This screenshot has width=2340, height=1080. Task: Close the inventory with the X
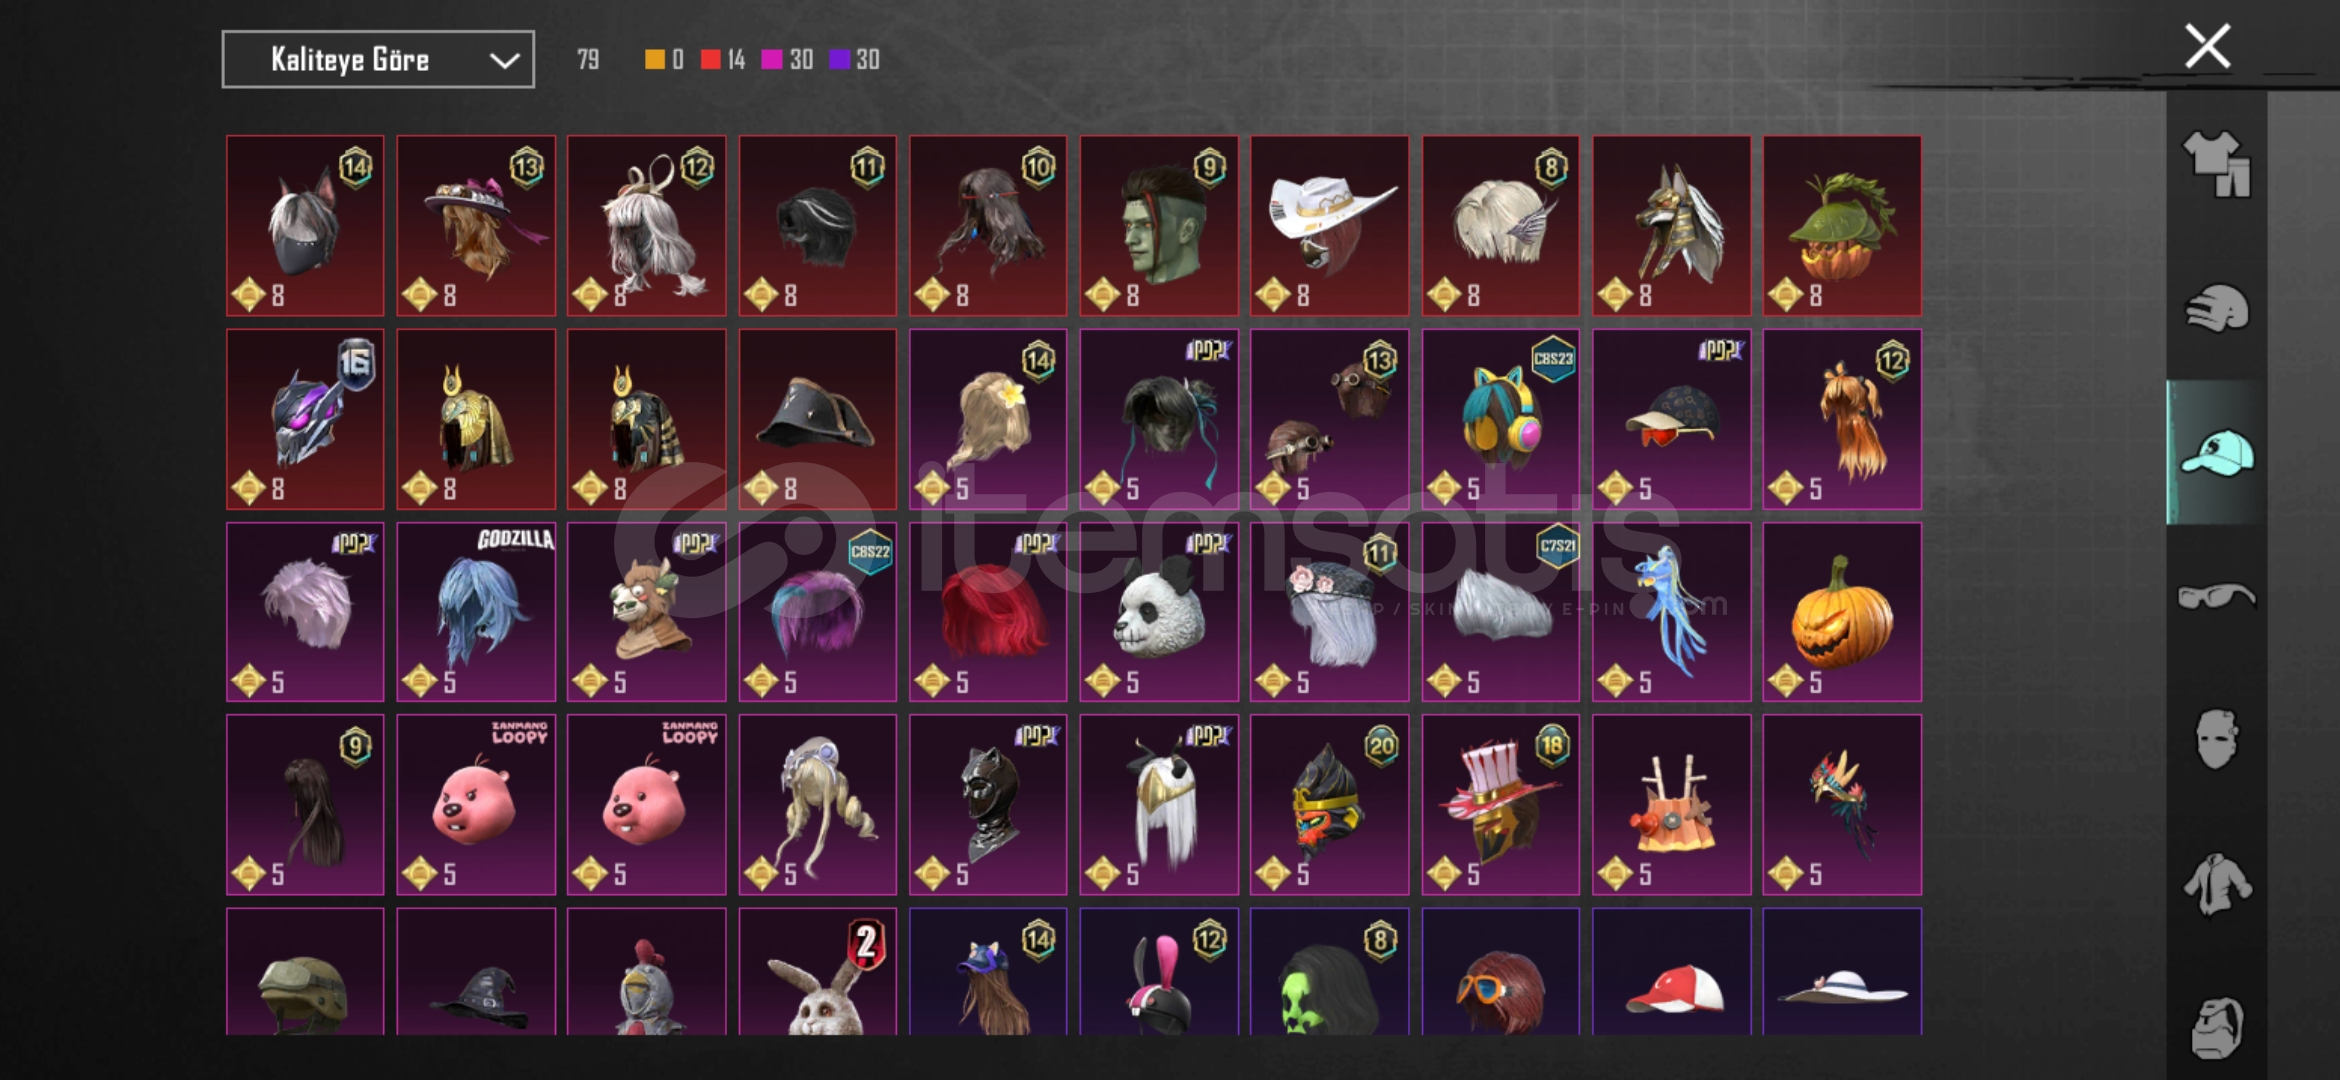(2207, 46)
